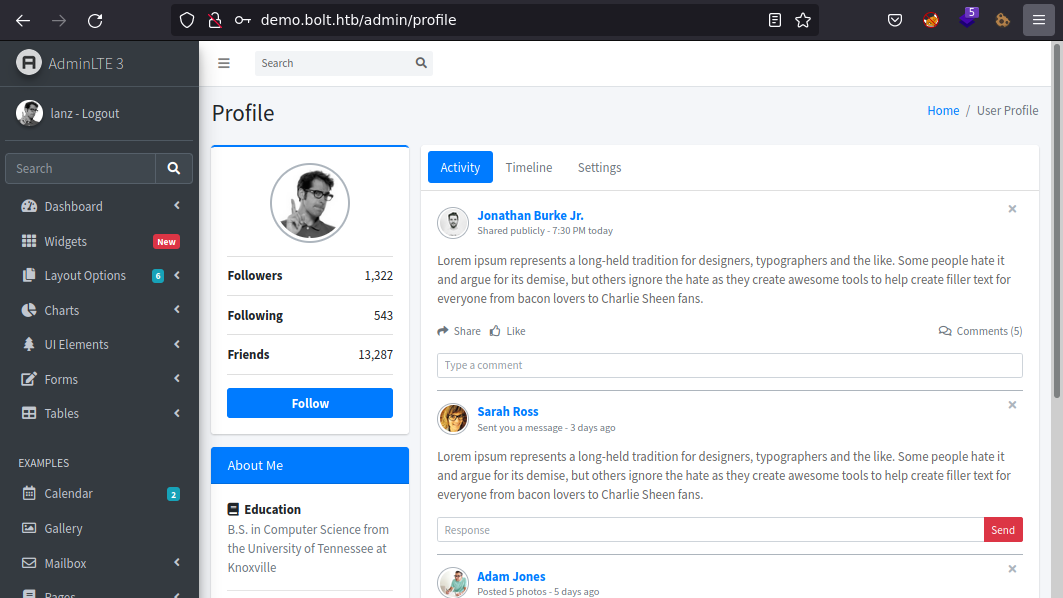Focus the top navbar Search field
The height and width of the screenshot is (598, 1063).
click(x=333, y=63)
